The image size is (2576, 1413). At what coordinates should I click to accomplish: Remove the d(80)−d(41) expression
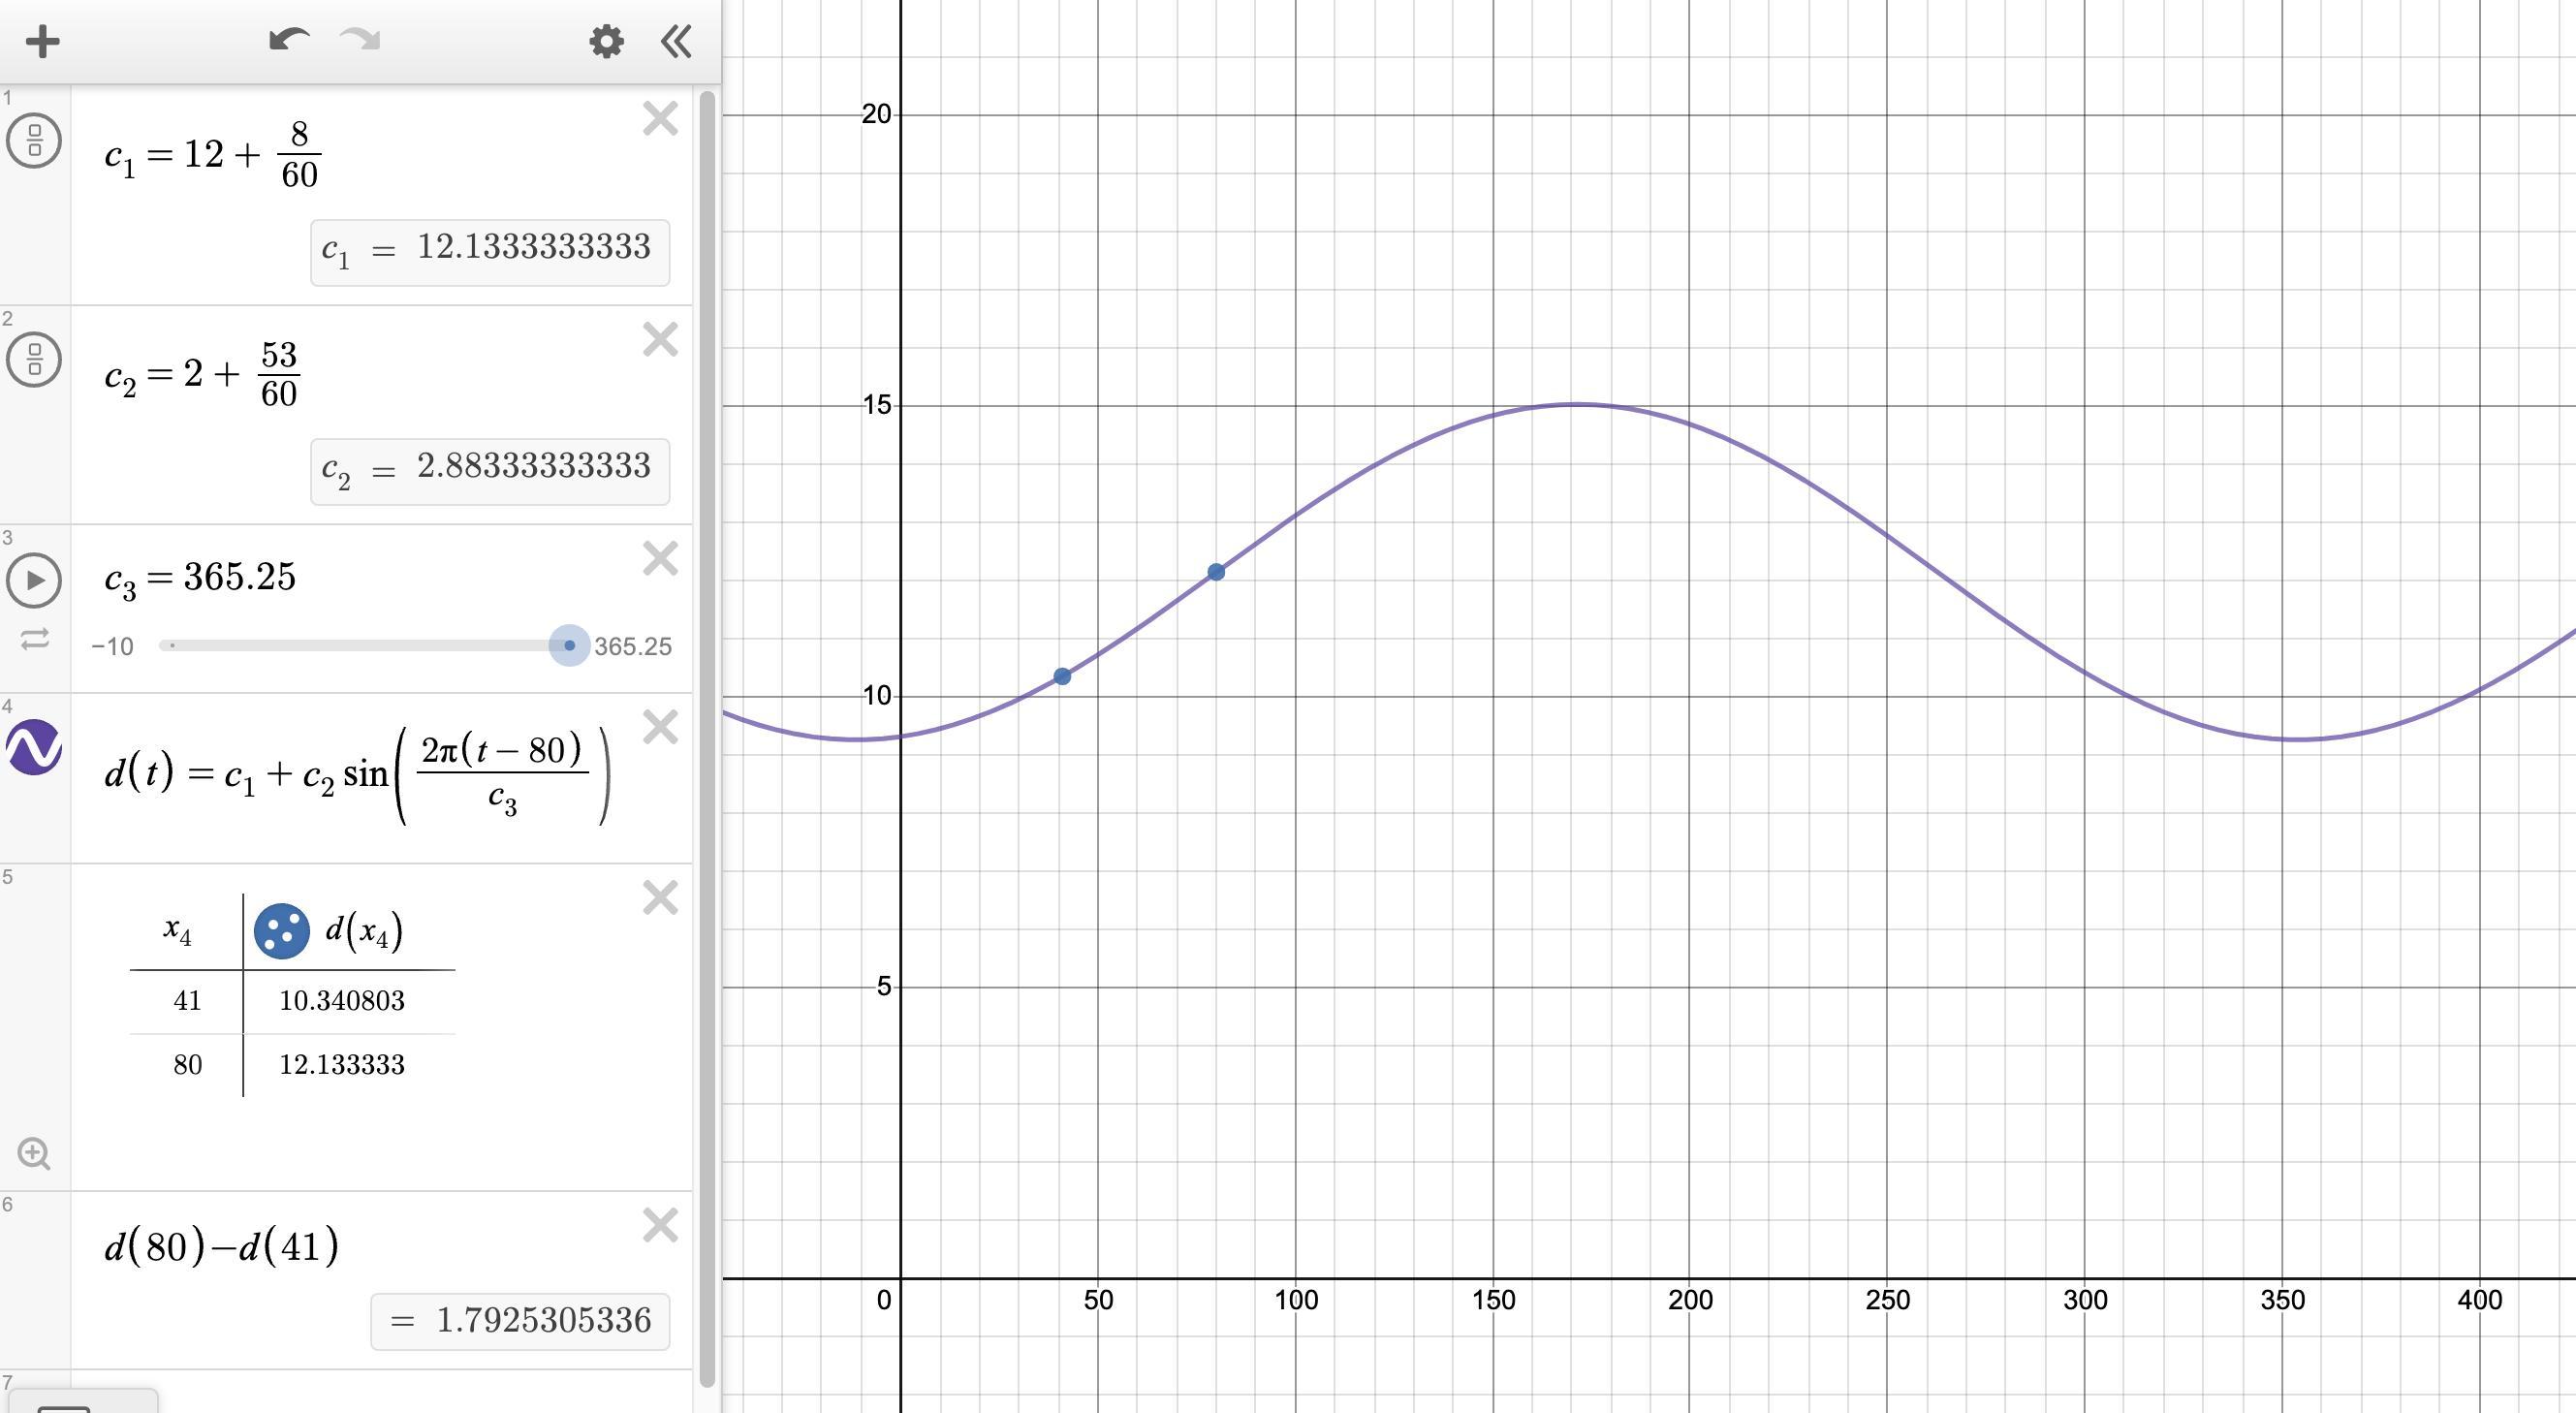pyautogui.click(x=660, y=1225)
